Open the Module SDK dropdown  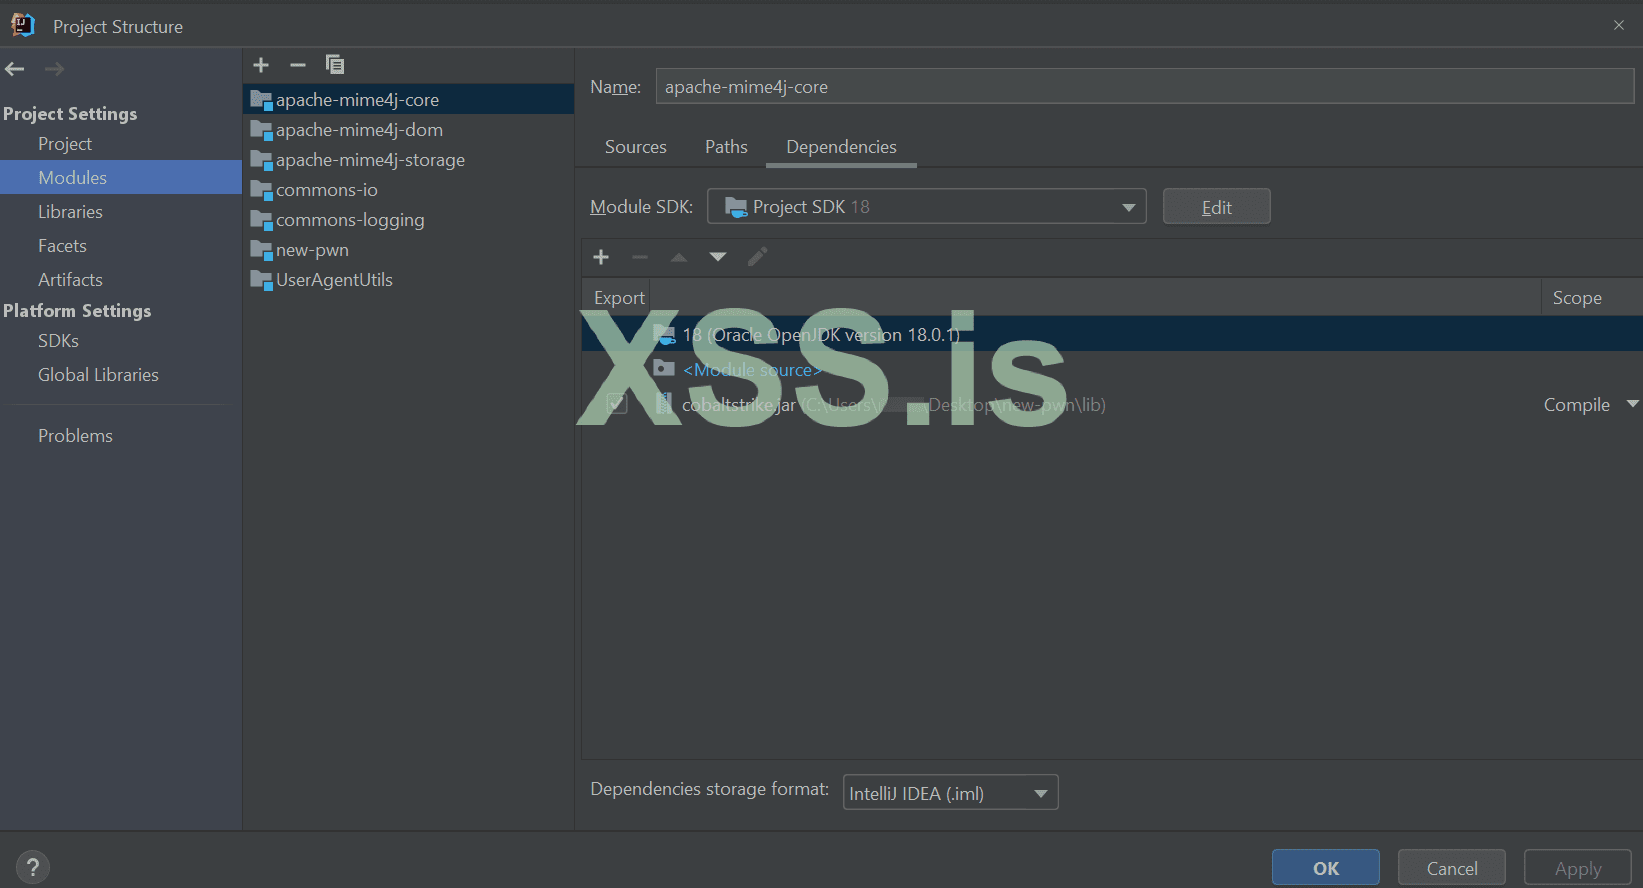click(x=927, y=207)
